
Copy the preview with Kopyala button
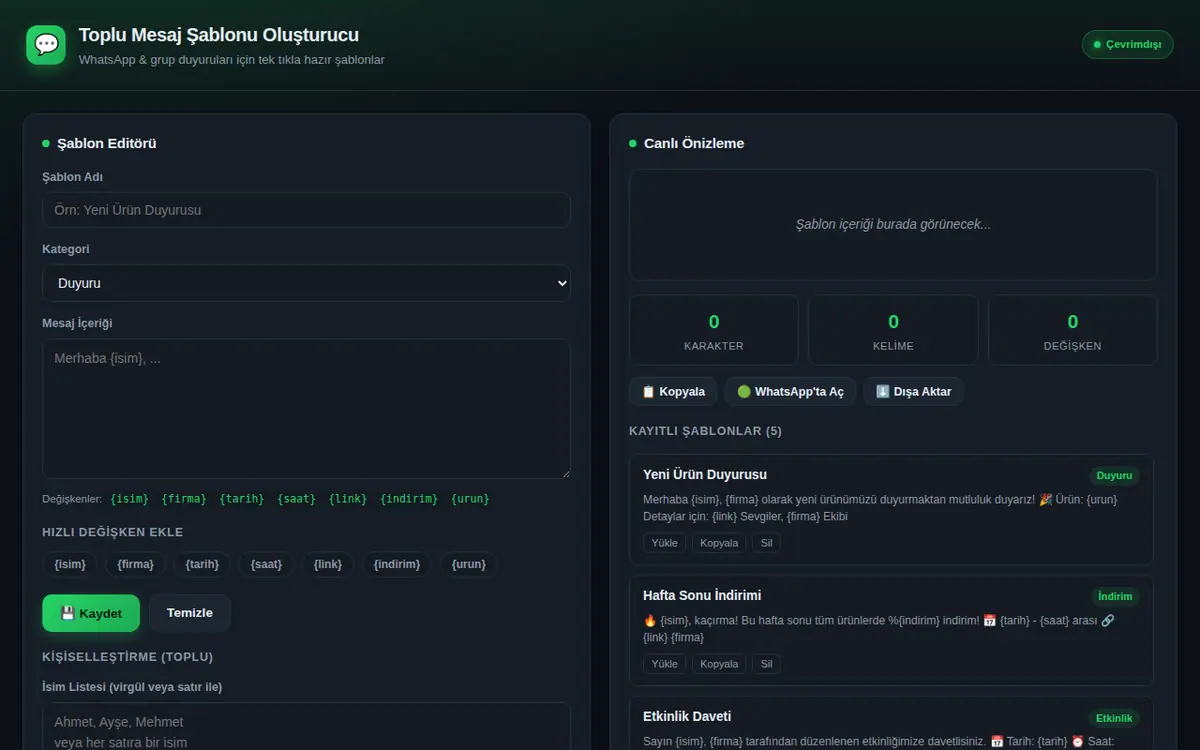[673, 392]
